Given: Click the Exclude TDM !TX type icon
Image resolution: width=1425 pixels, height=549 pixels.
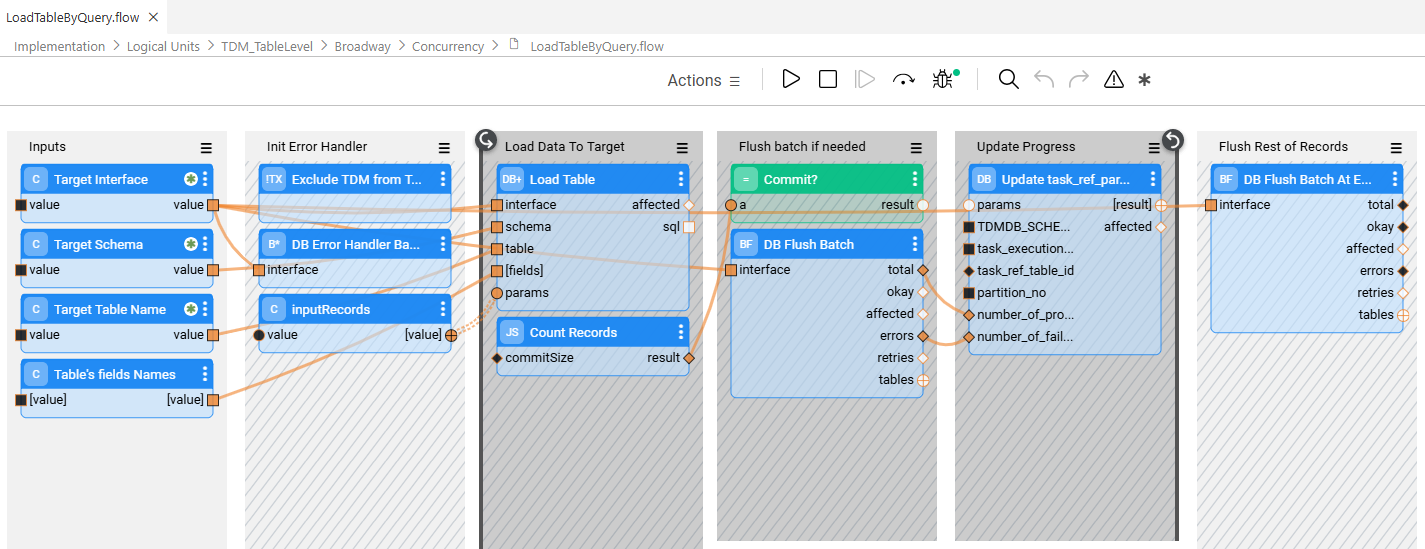Looking at the screenshot, I should tap(274, 179).
